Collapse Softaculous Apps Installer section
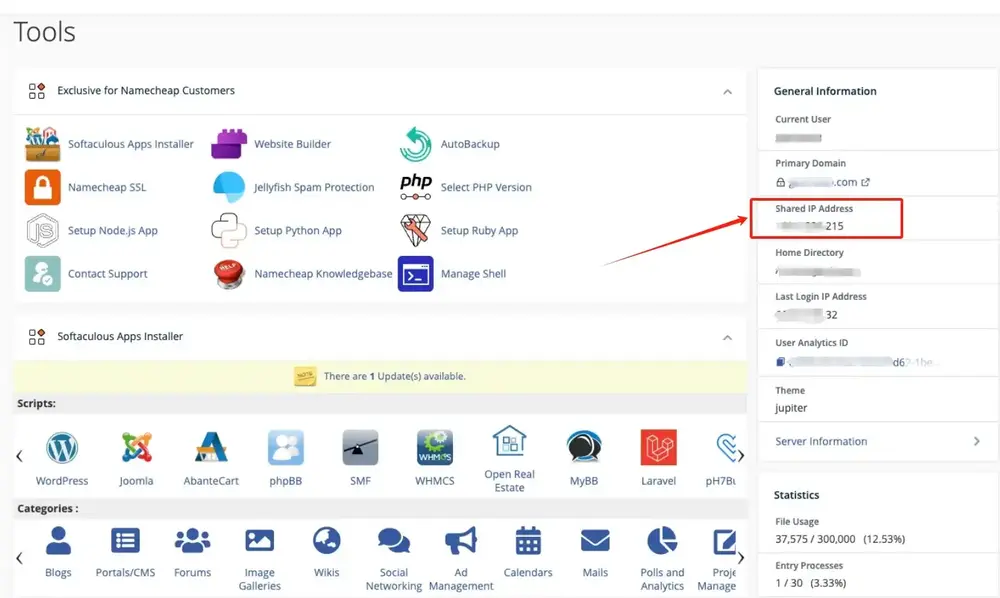The image size is (1000, 598). (728, 337)
